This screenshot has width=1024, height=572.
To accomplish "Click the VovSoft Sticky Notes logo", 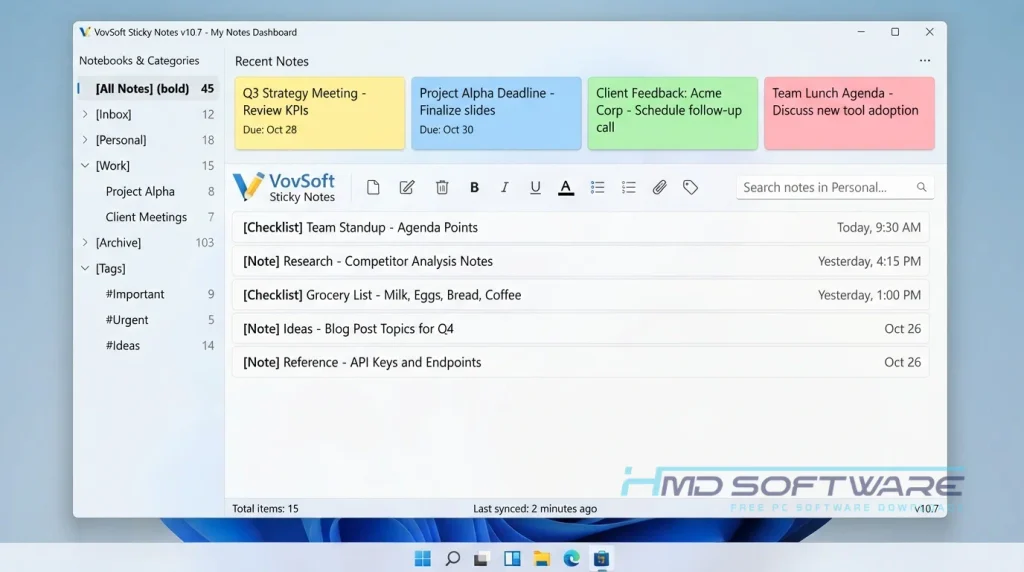I will pos(285,187).
